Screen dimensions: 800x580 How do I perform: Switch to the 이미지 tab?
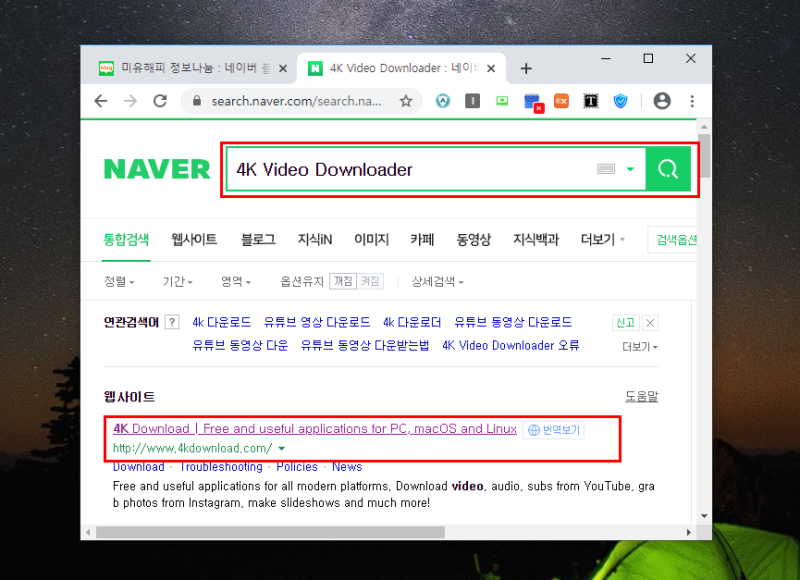(371, 239)
